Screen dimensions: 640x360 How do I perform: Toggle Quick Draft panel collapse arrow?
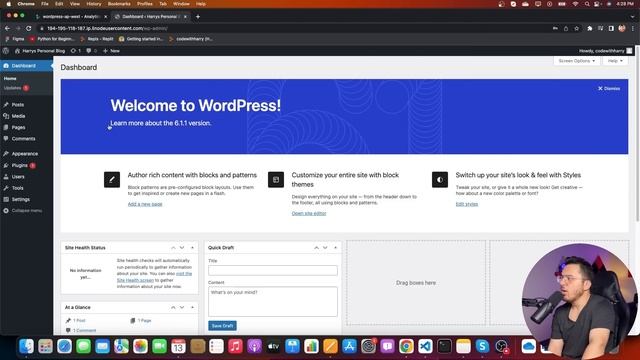point(336,248)
